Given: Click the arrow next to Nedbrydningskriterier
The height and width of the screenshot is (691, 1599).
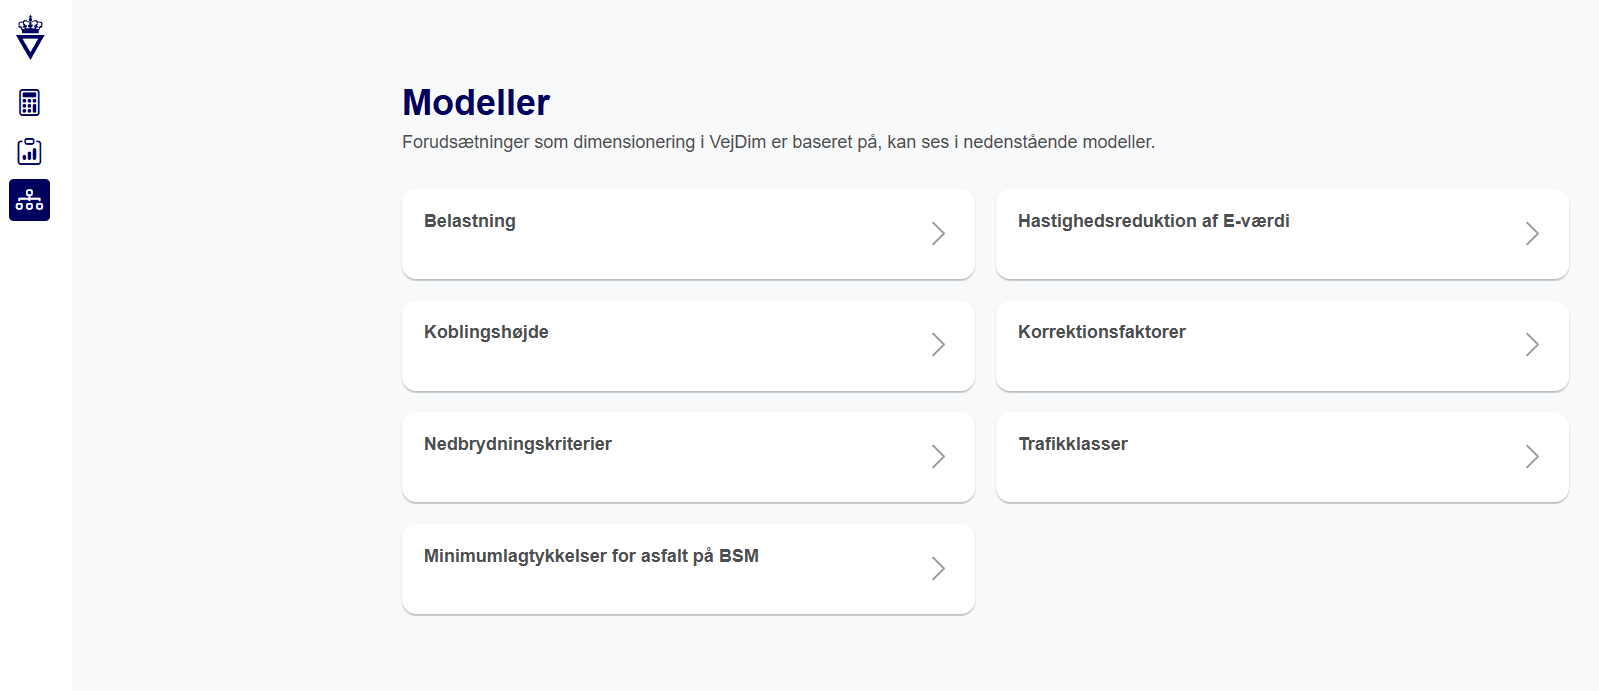Looking at the screenshot, I should click(938, 457).
